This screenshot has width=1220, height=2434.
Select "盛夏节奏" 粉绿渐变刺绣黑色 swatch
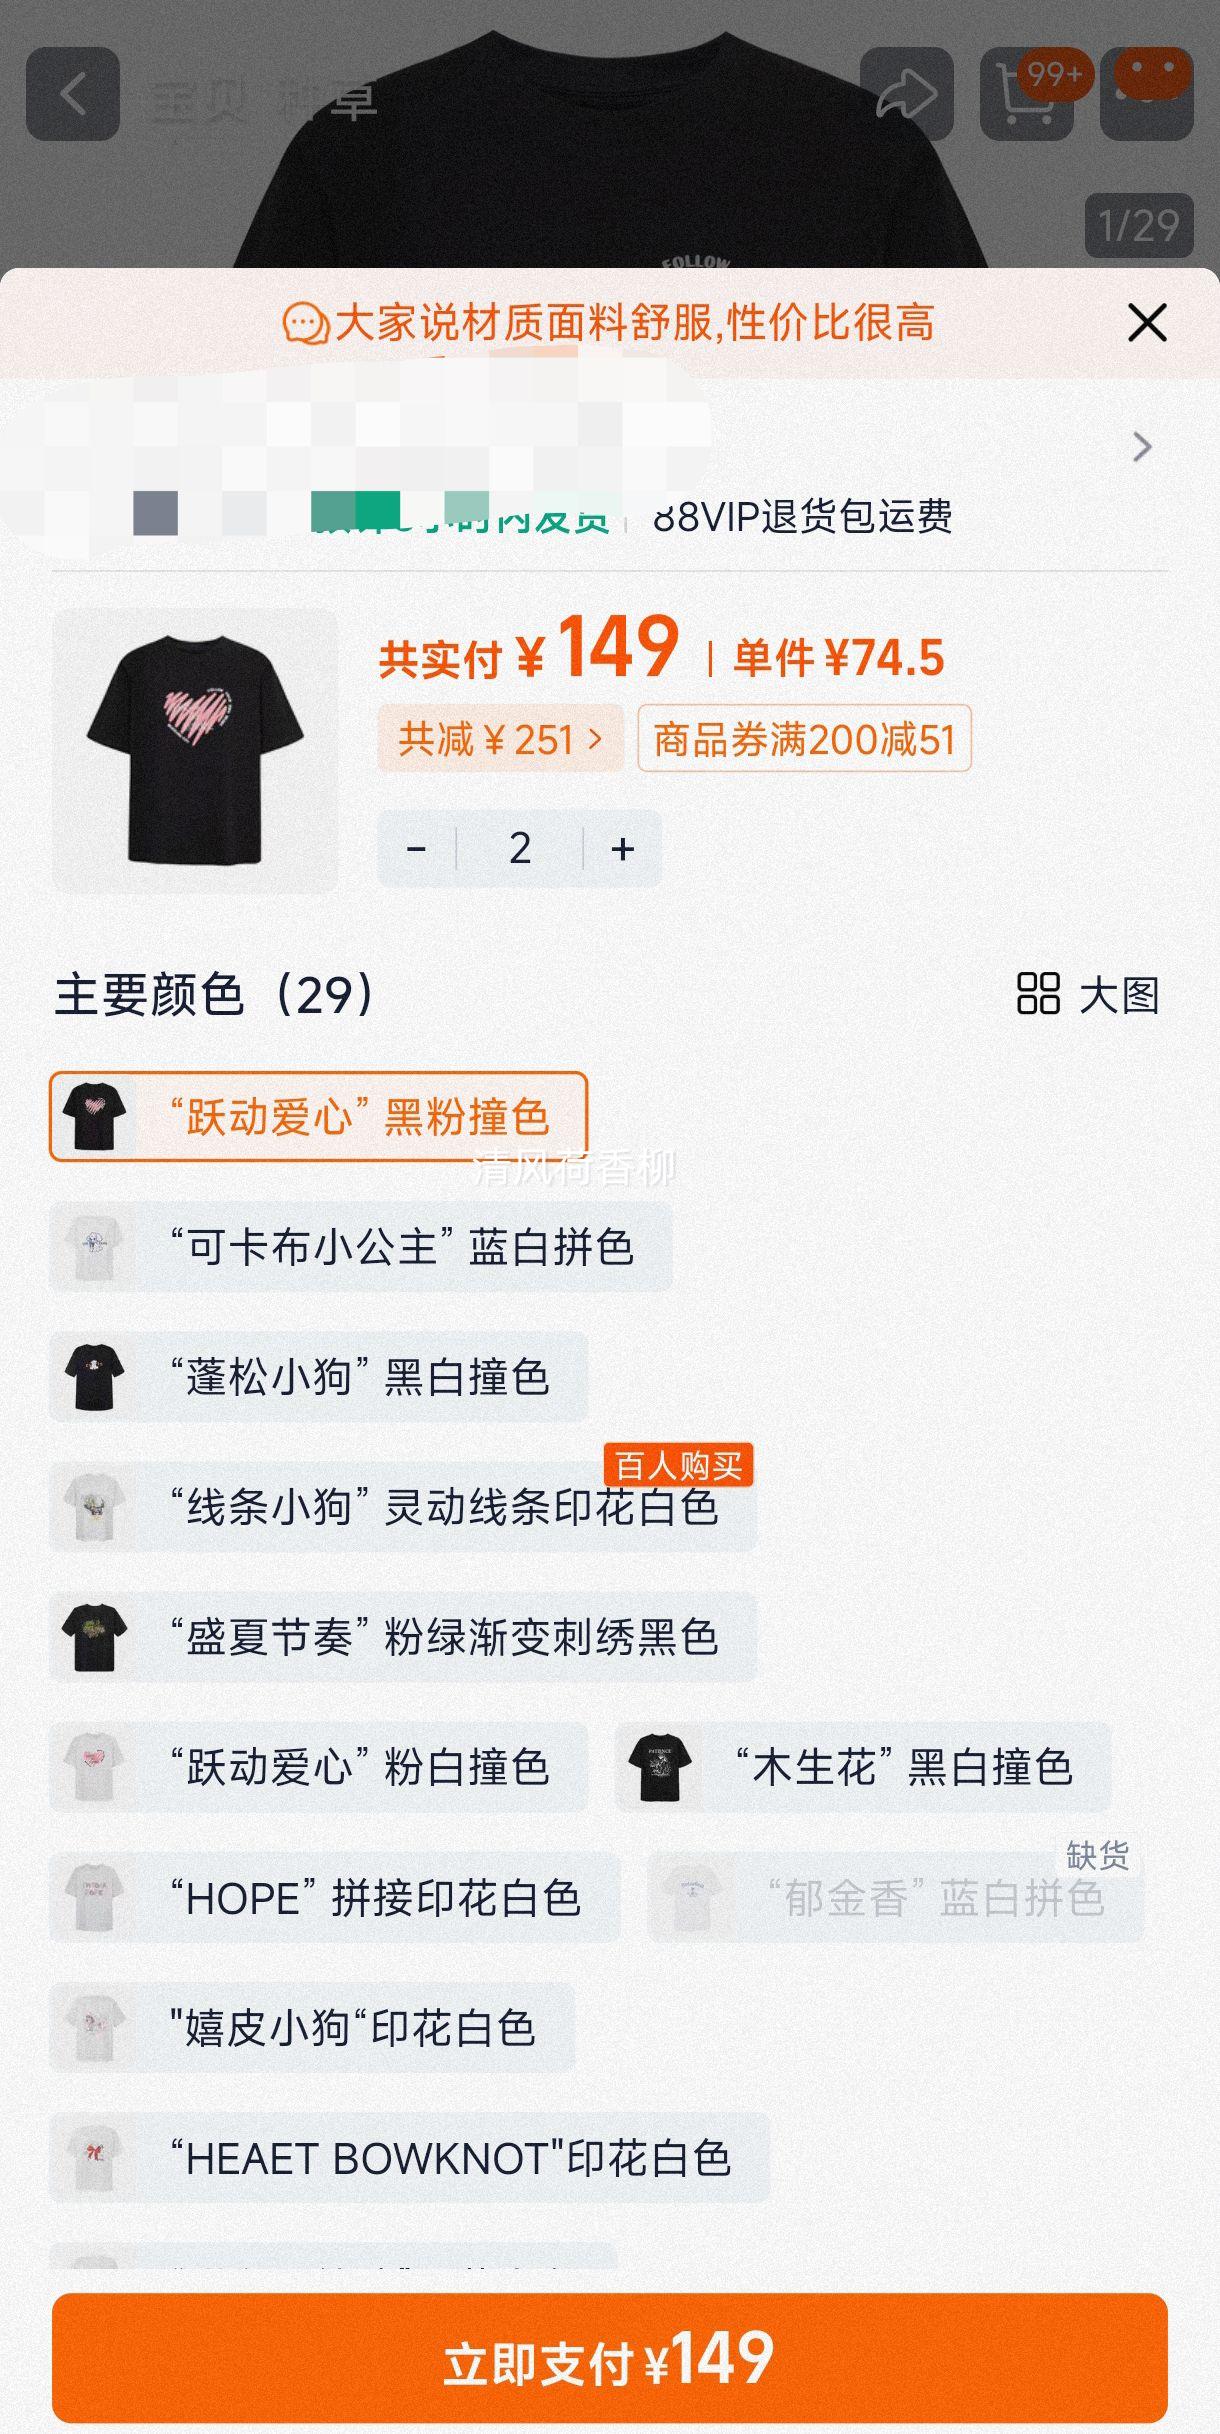tap(403, 1637)
